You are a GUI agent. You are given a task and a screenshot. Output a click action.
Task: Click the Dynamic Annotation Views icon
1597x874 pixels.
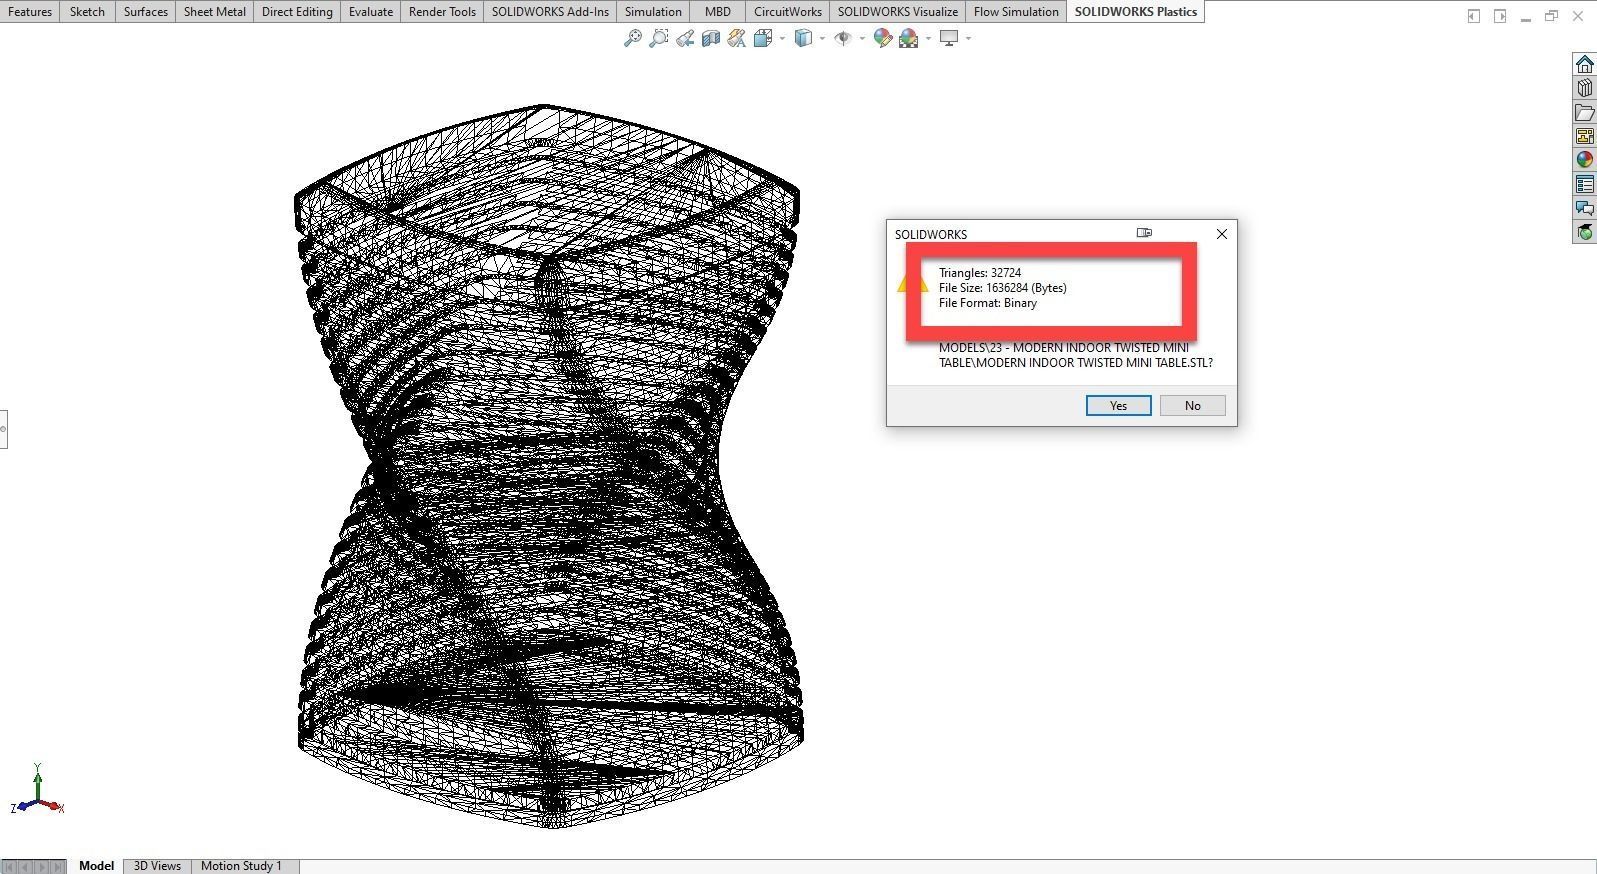click(x=736, y=38)
